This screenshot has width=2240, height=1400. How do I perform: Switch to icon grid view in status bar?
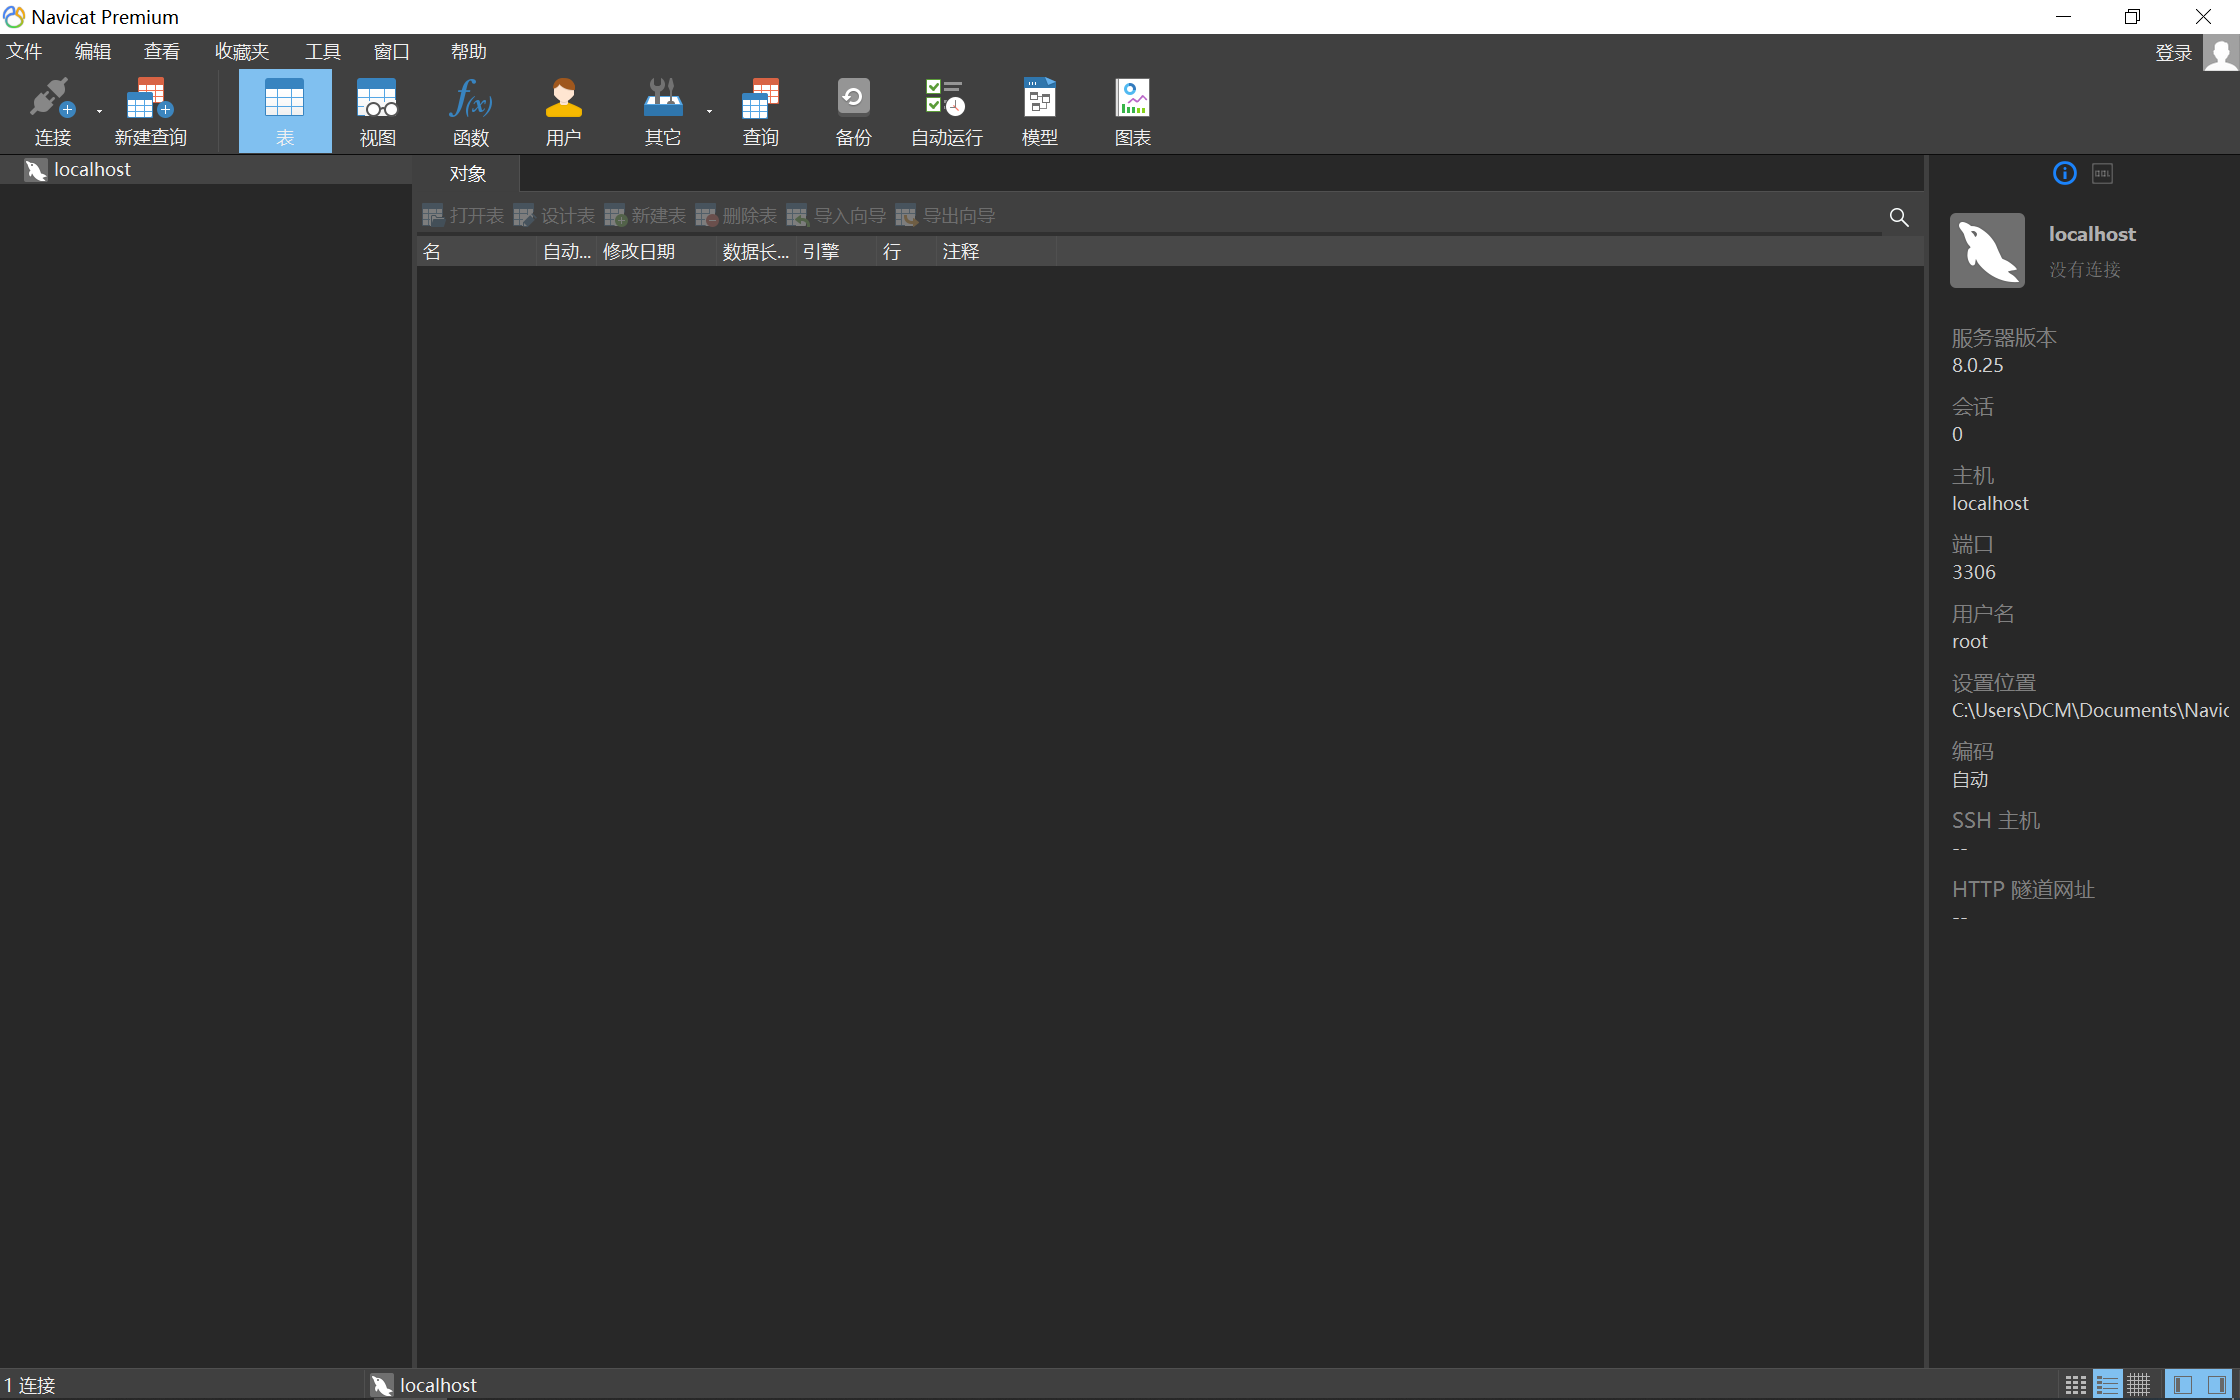pyautogui.click(x=2075, y=1385)
